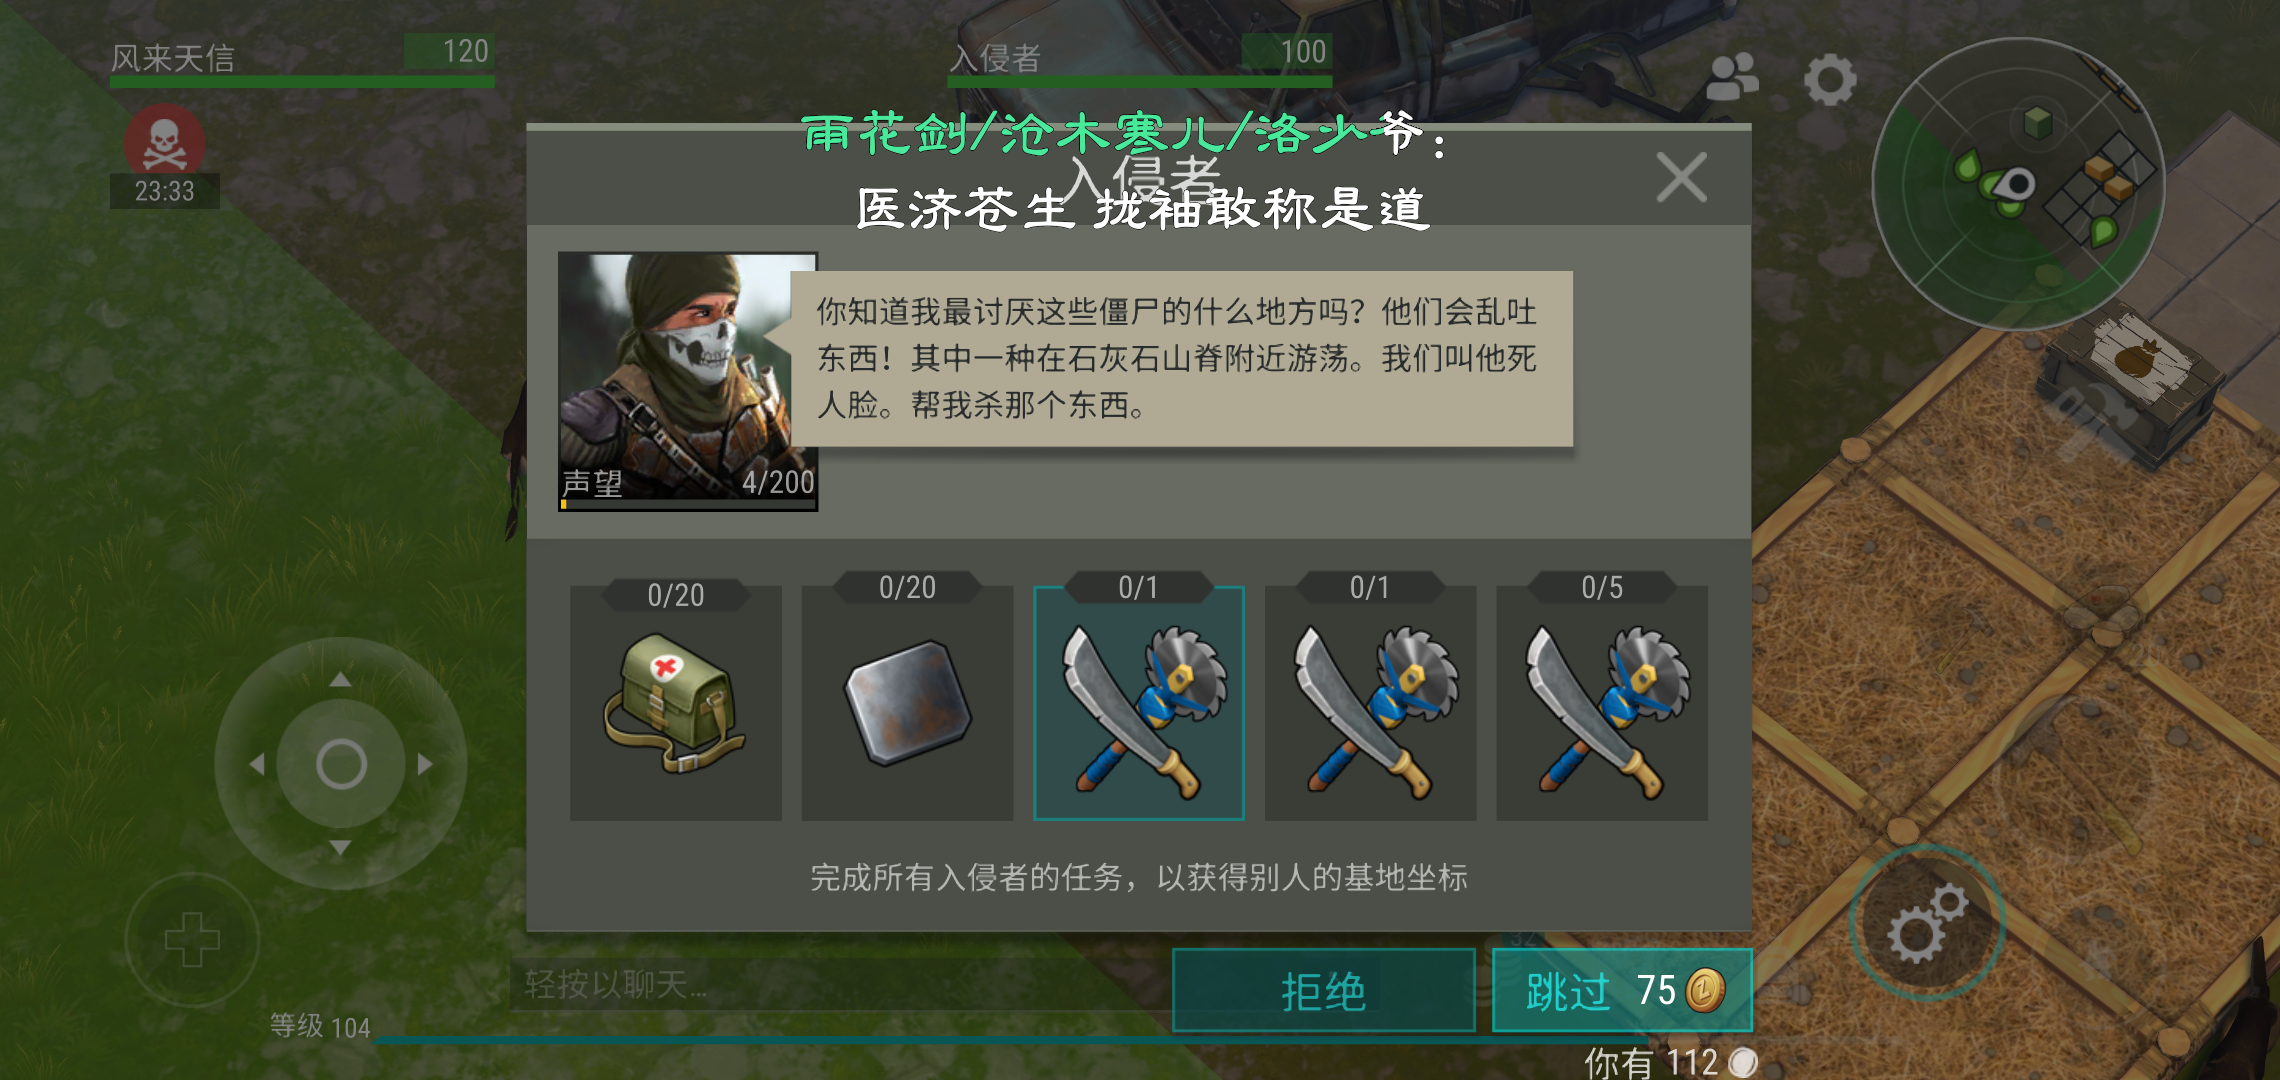The image size is (2280, 1080).
Task: Tap the joystick up arrow
Action: click(x=340, y=680)
